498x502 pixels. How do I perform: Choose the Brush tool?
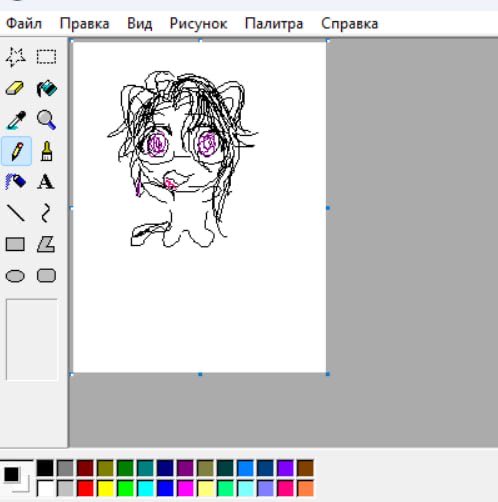click(47, 151)
